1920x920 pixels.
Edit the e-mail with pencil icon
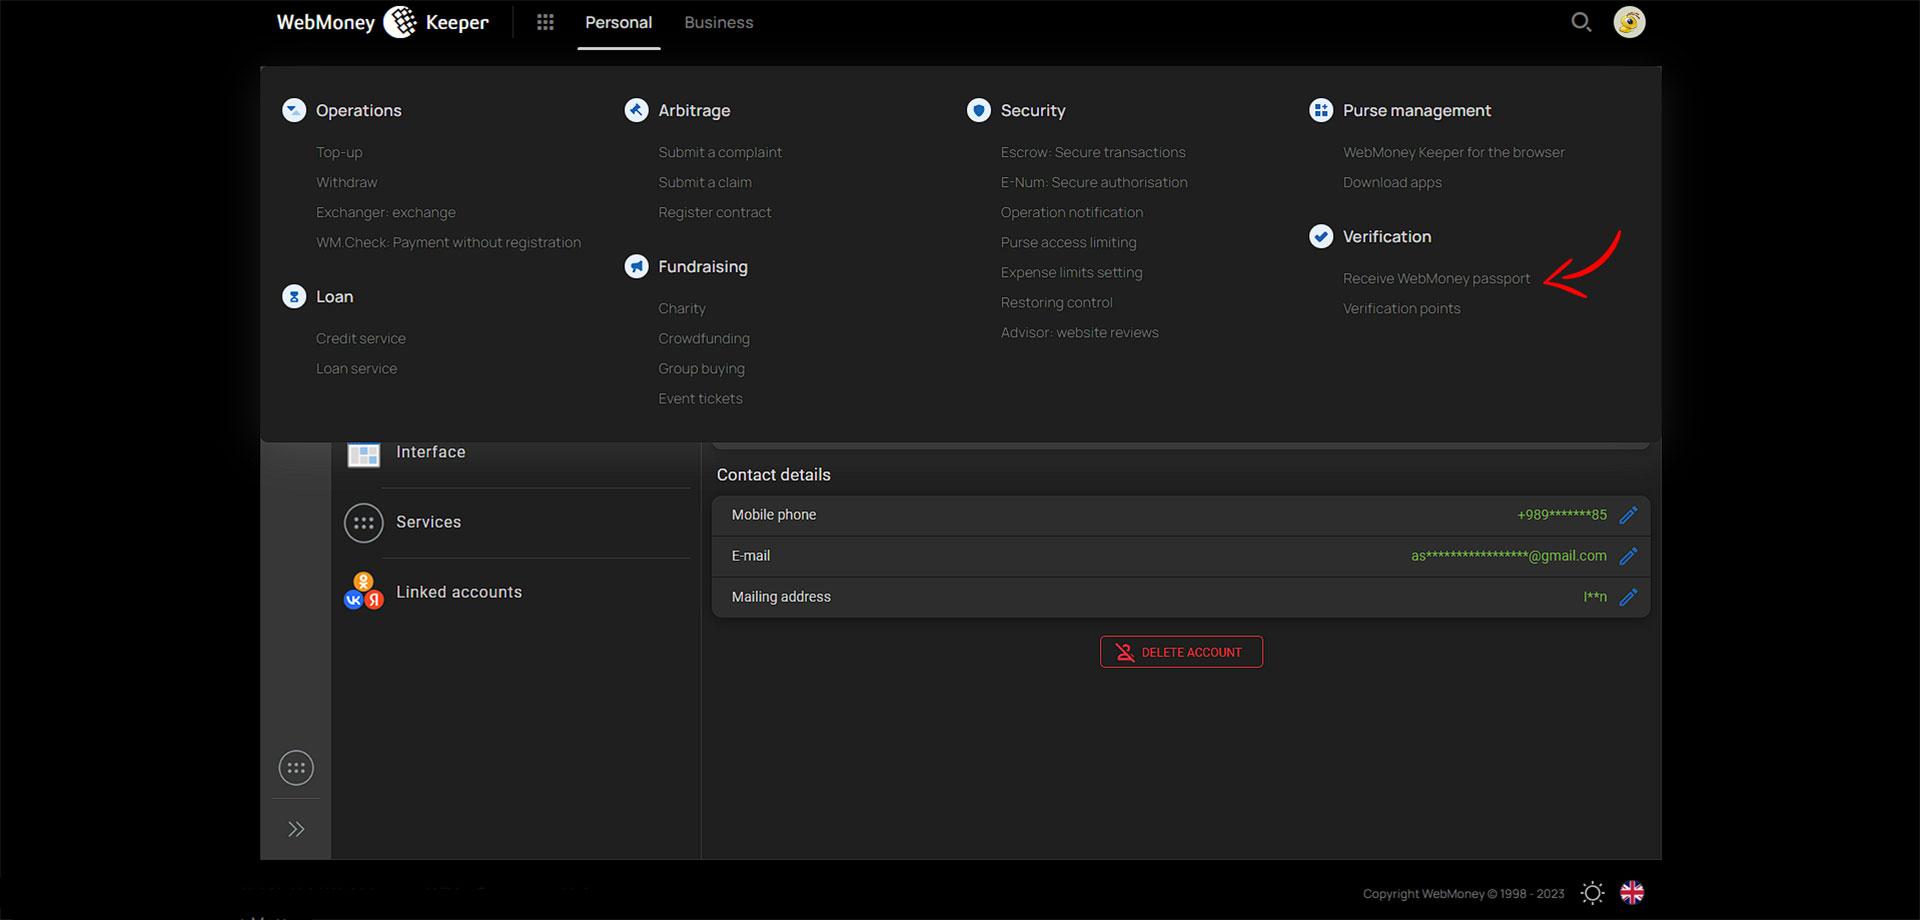point(1628,556)
